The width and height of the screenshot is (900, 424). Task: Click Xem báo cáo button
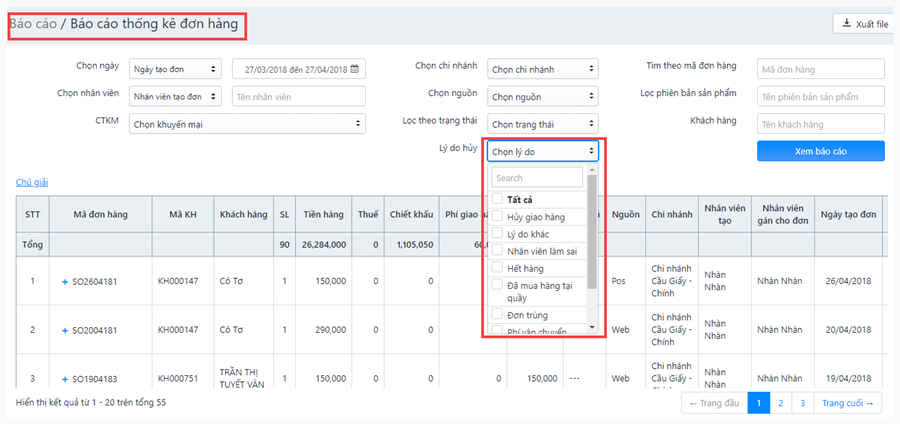pyautogui.click(x=821, y=151)
